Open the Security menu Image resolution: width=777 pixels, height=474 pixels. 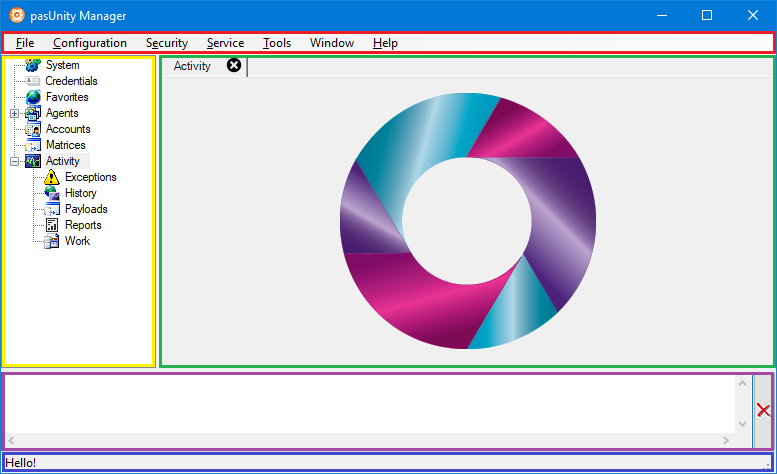pyautogui.click(x=167, y=43)
